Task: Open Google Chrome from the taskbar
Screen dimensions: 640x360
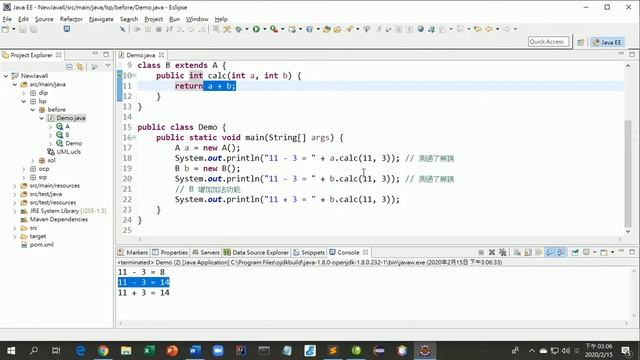Action: (x=103, y=351)
